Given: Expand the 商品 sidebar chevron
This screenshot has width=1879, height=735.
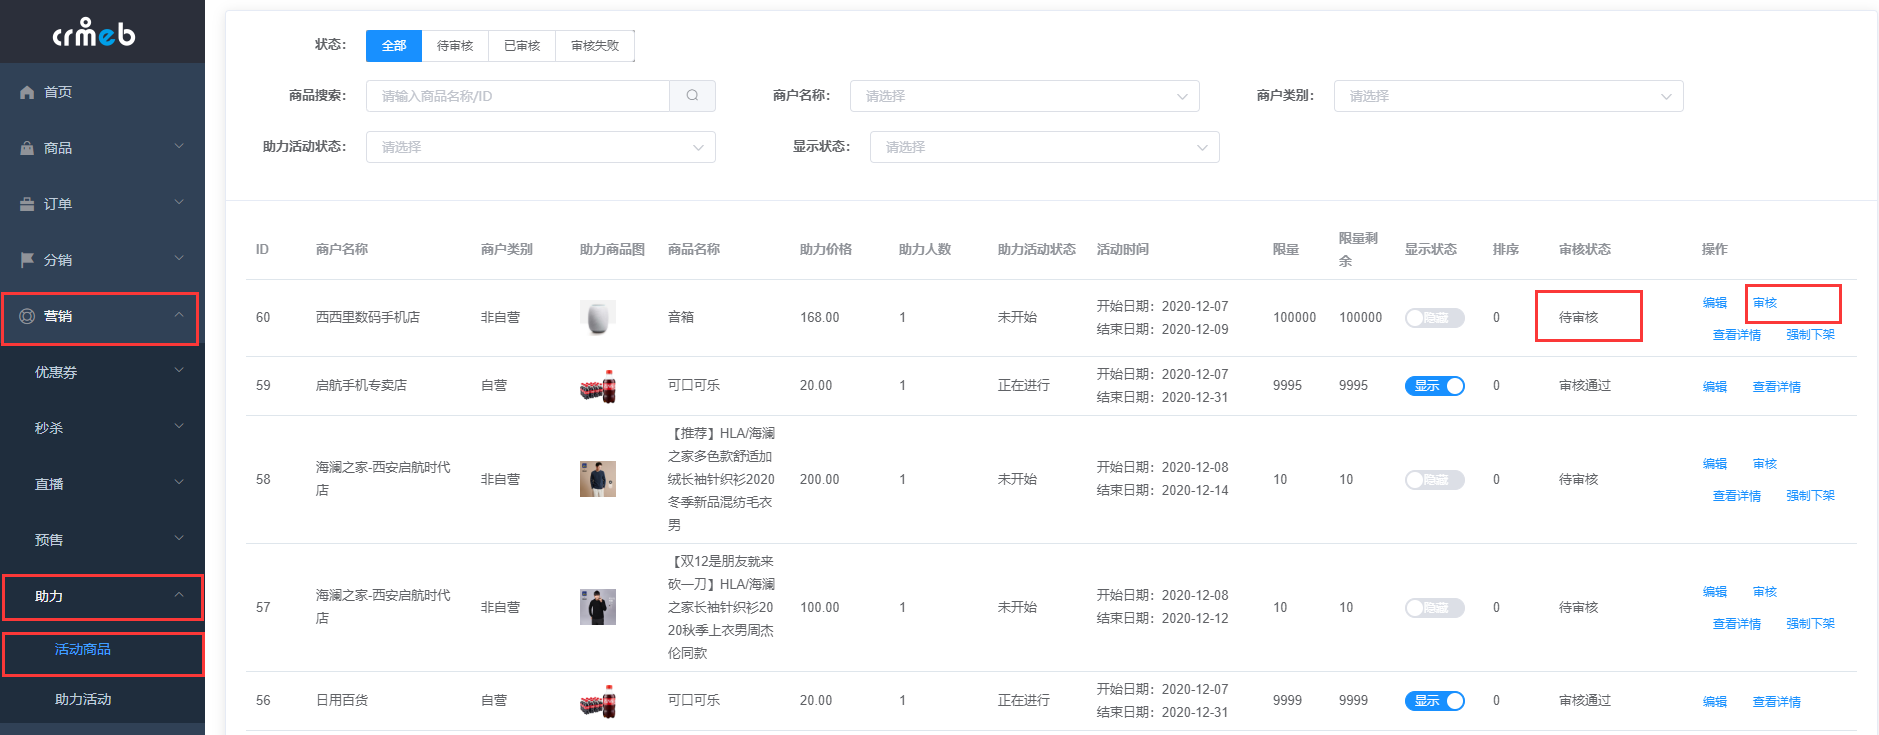Looking at the screenshot, I should (x=179, y=146).
